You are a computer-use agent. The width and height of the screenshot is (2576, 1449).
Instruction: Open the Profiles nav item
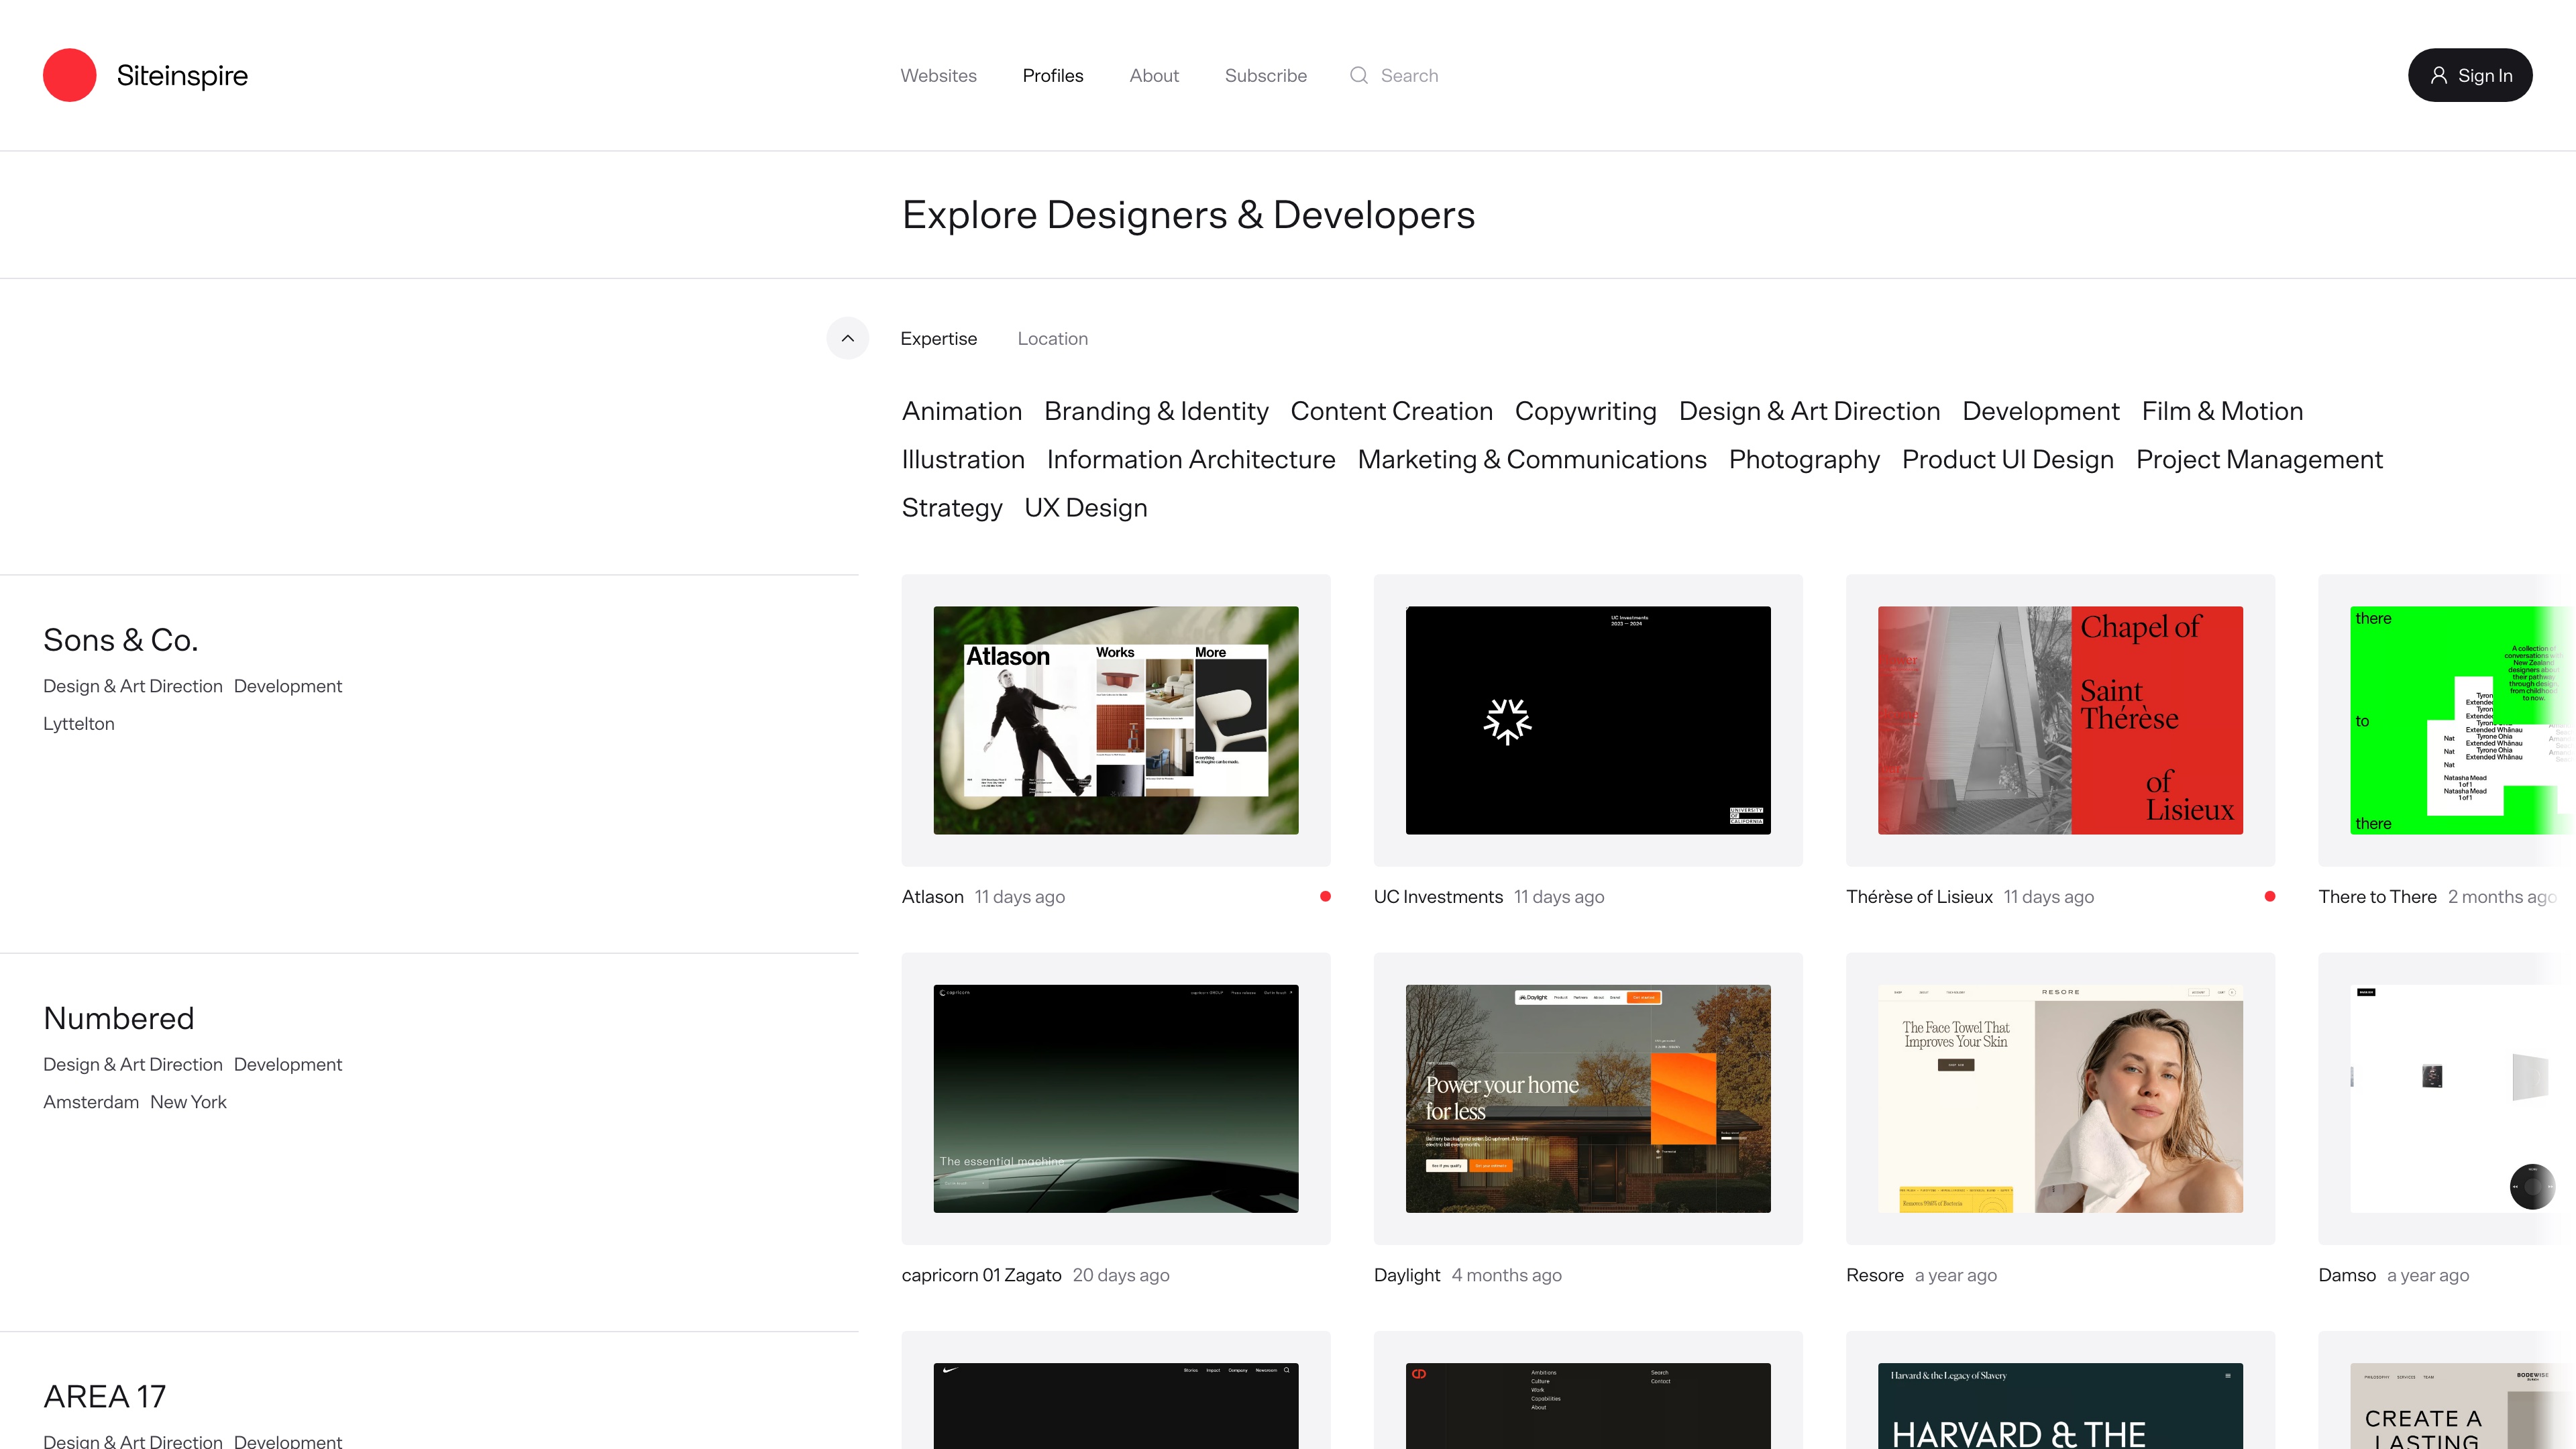(x=1052, y=75)
